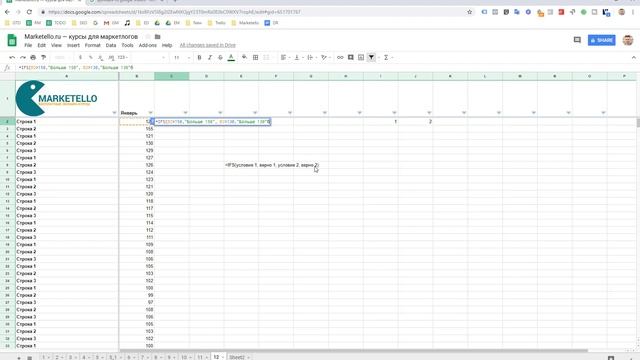Image resolution: width=640 pixels, height=360 pixels.
Task: Click the formula bar input
Action: pos(327,68)
